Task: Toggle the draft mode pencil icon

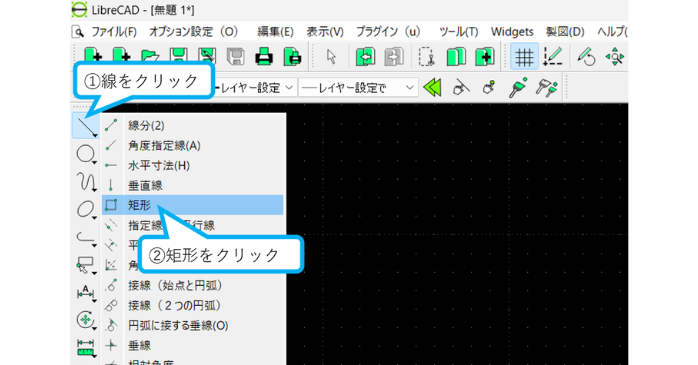Action: [x=553, y=57]
